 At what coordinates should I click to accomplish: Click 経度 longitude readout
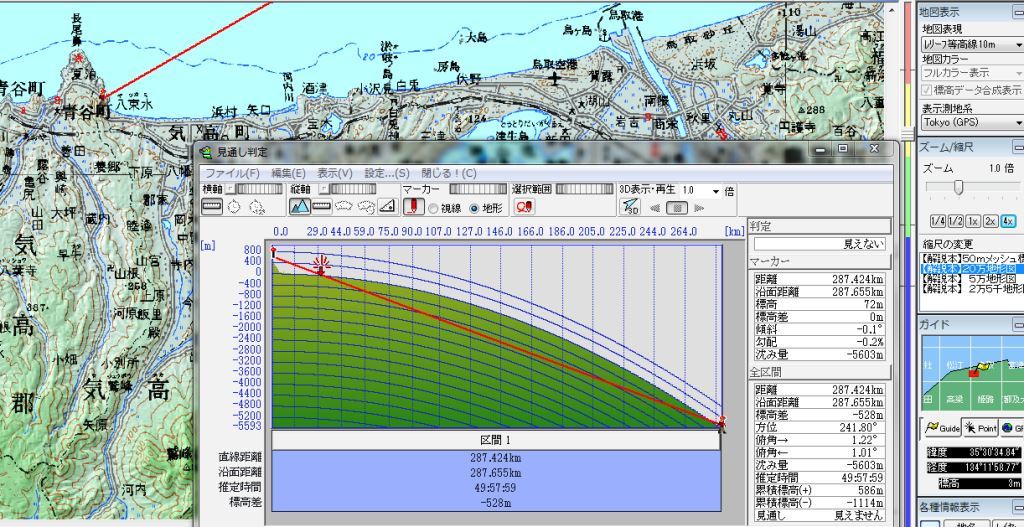coord(975,468)
